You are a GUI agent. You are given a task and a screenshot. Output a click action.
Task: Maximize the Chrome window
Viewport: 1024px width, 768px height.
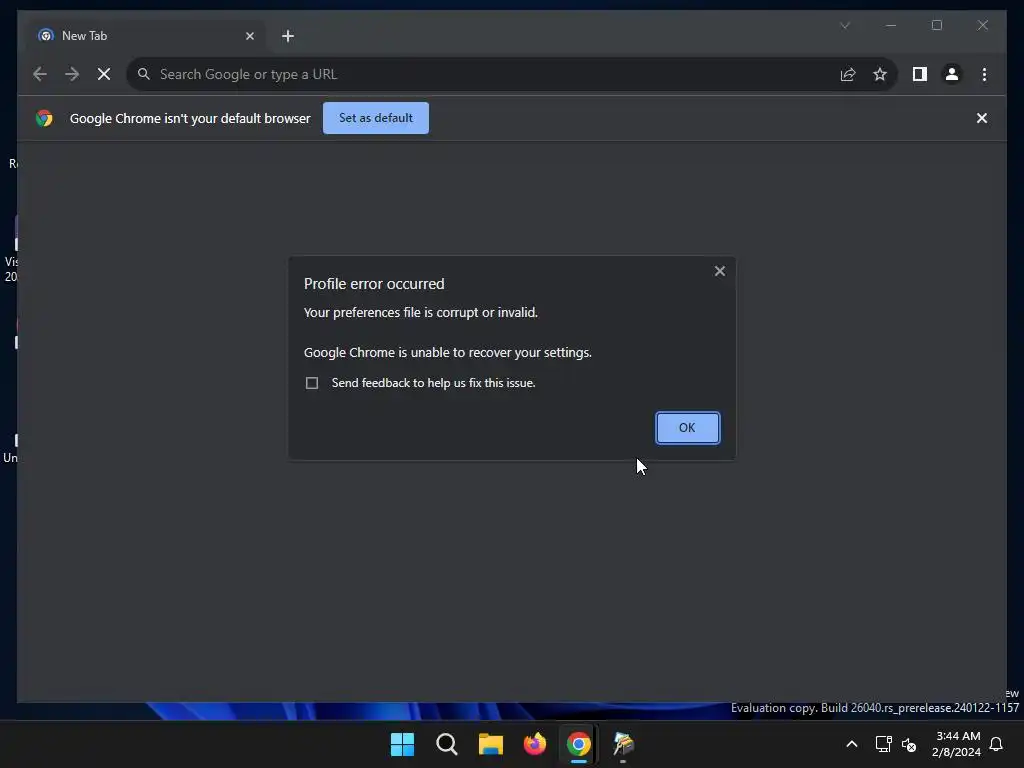tap(936, 25)
